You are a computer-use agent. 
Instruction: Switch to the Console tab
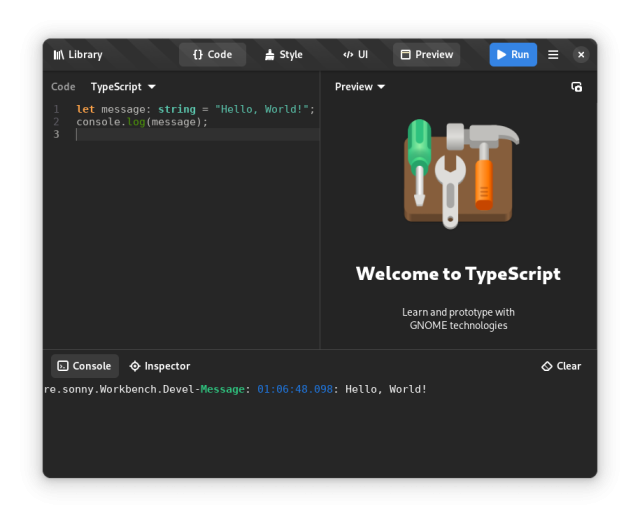click(x=85, y=366)
